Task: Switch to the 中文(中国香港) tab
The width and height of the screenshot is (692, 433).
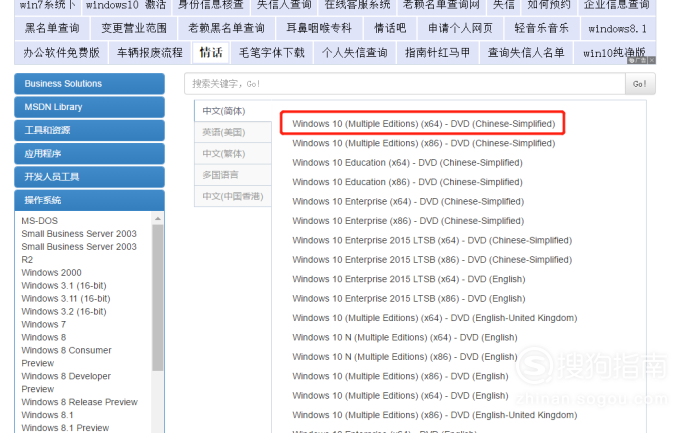Action: click(x=233, y=196)
